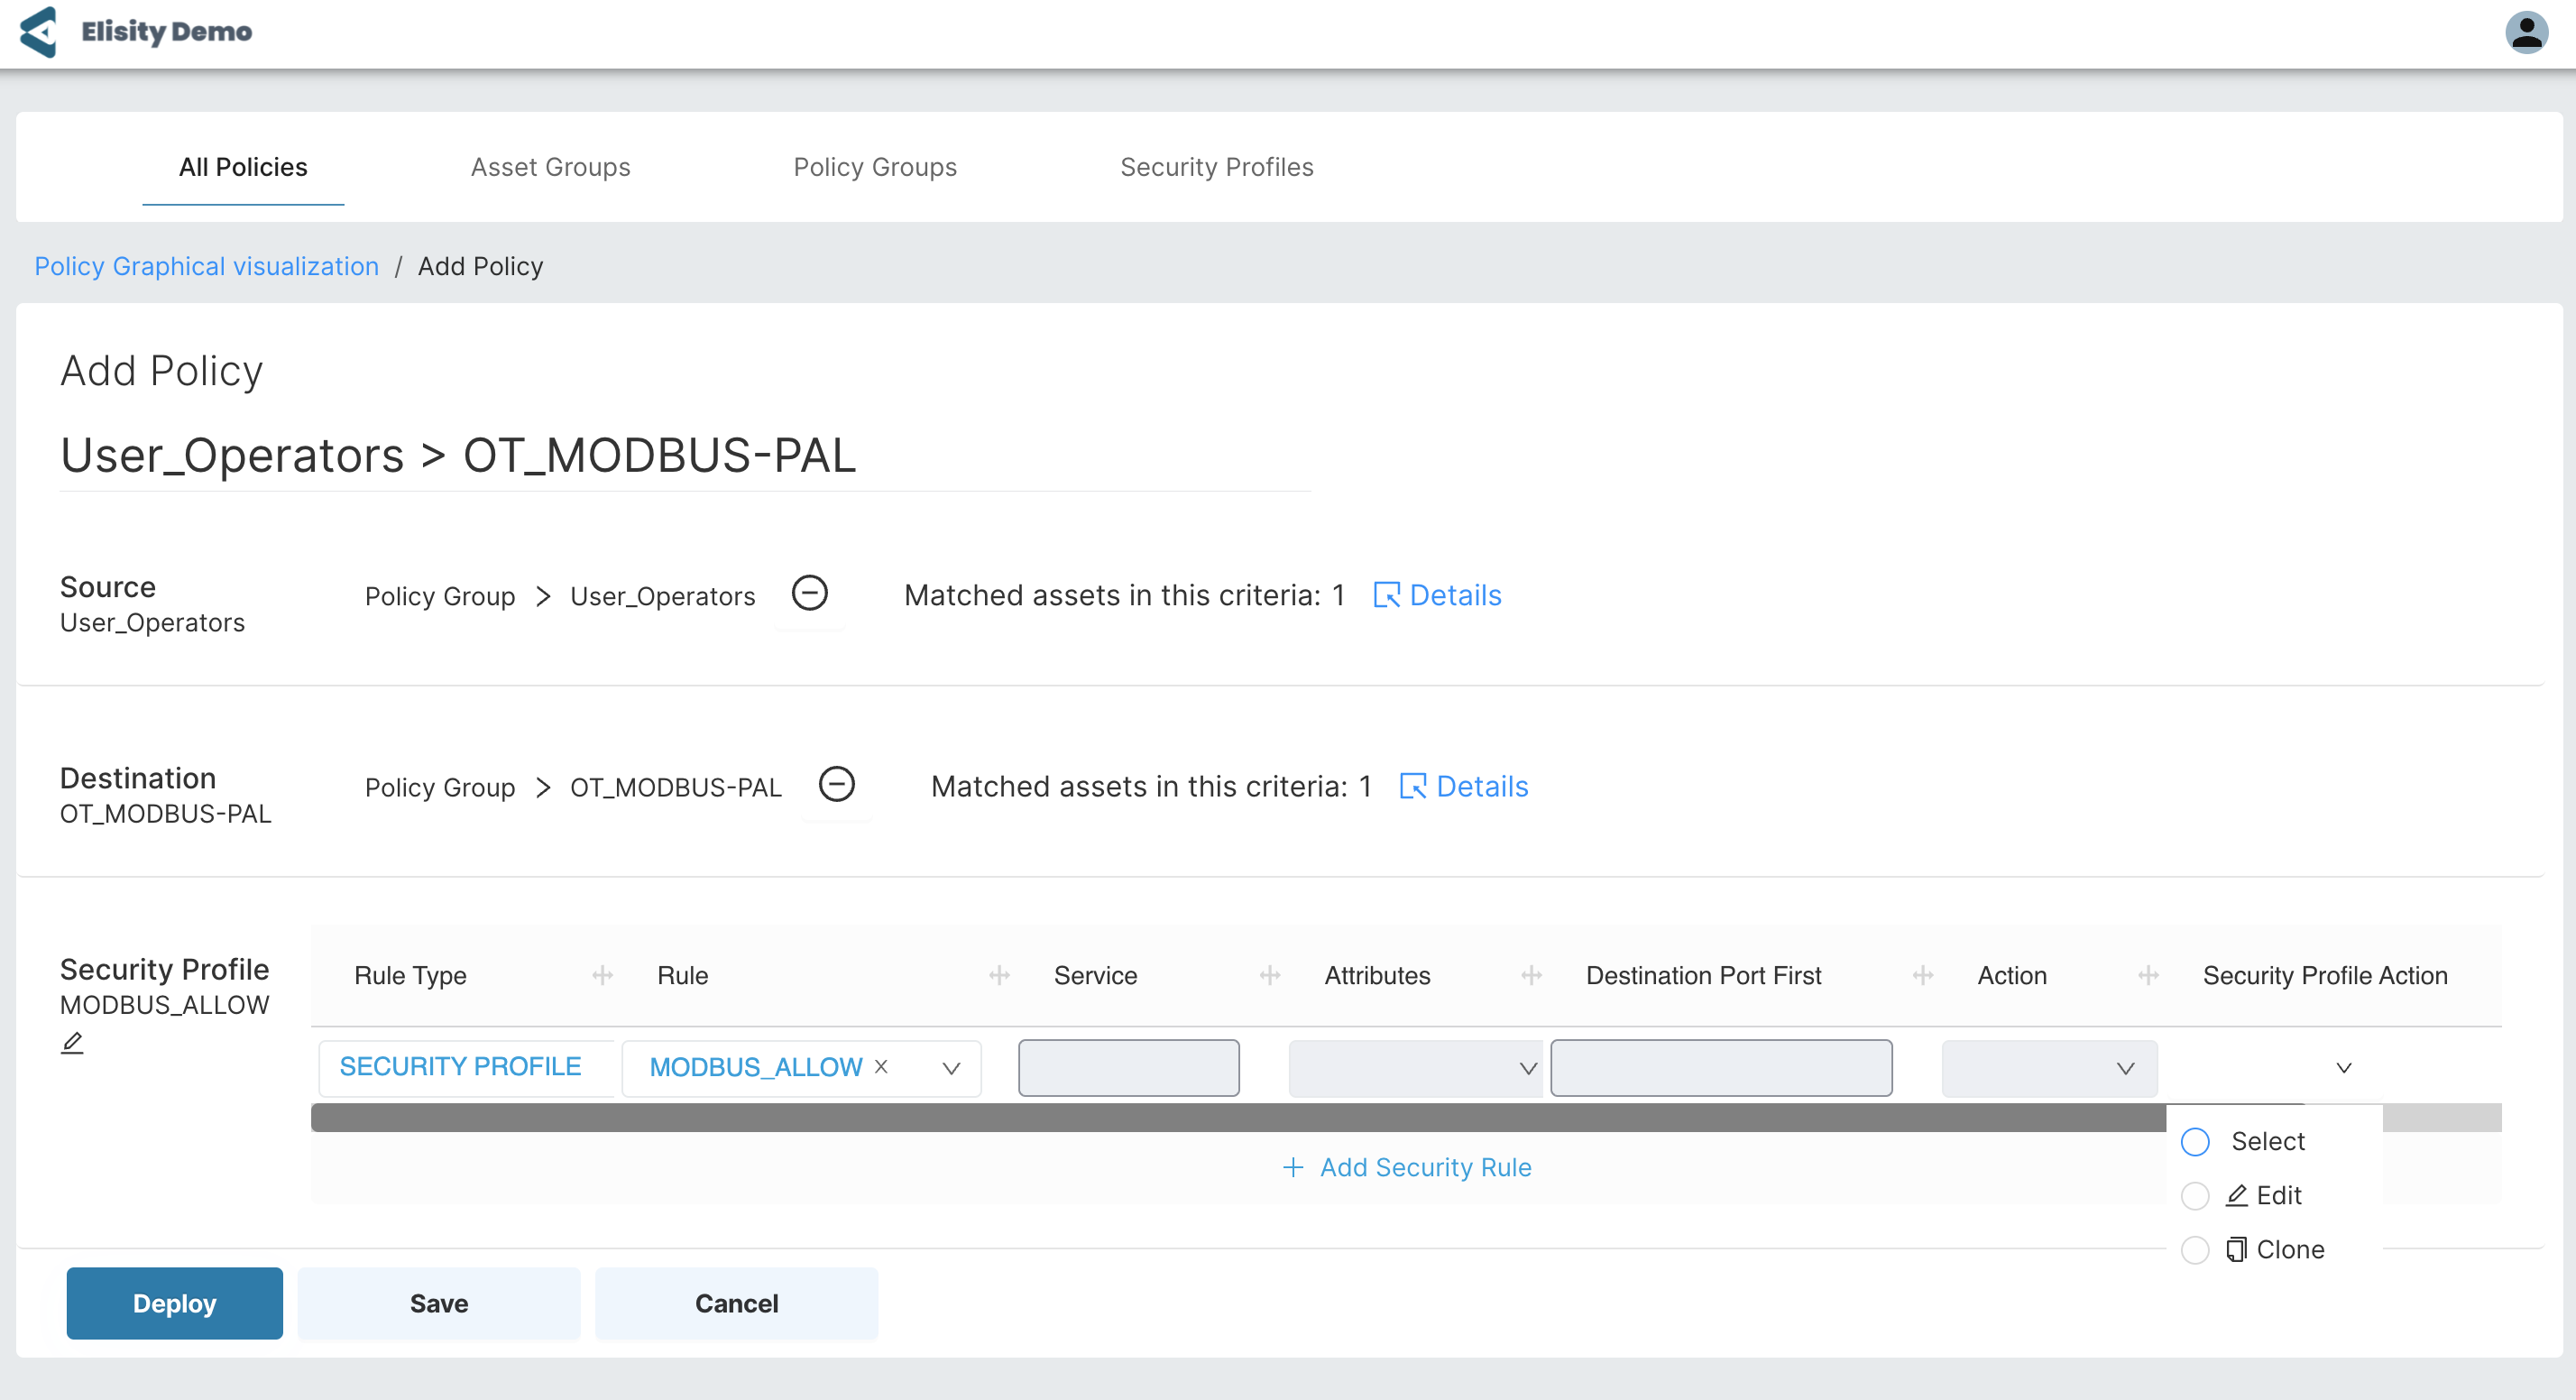This screenshot has height=1400, width=2576.
Task: Click the Security Profile Action column header
Action: [x=2325, y=975]
